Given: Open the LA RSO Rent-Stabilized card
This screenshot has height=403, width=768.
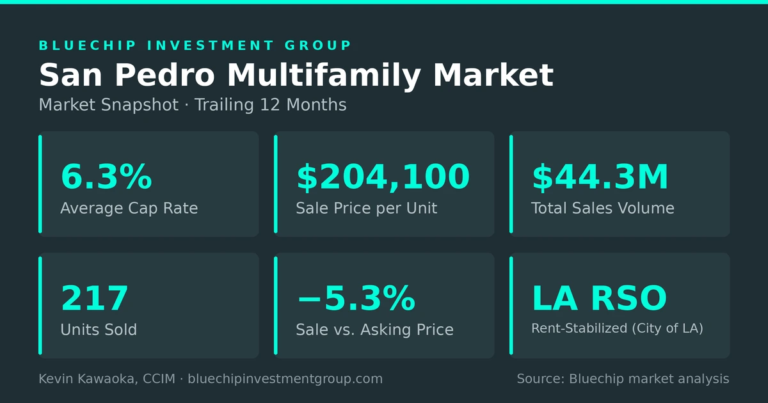Looking at the screenshot, I should [620, 306].
